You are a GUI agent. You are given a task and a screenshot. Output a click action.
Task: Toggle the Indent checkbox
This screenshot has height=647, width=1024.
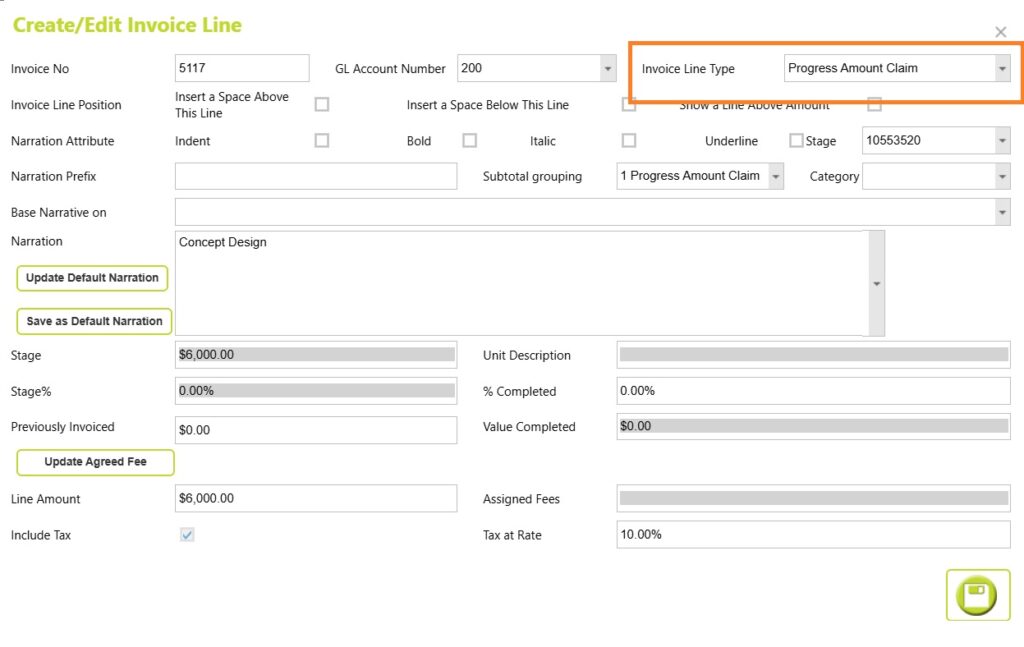[322, 140]
